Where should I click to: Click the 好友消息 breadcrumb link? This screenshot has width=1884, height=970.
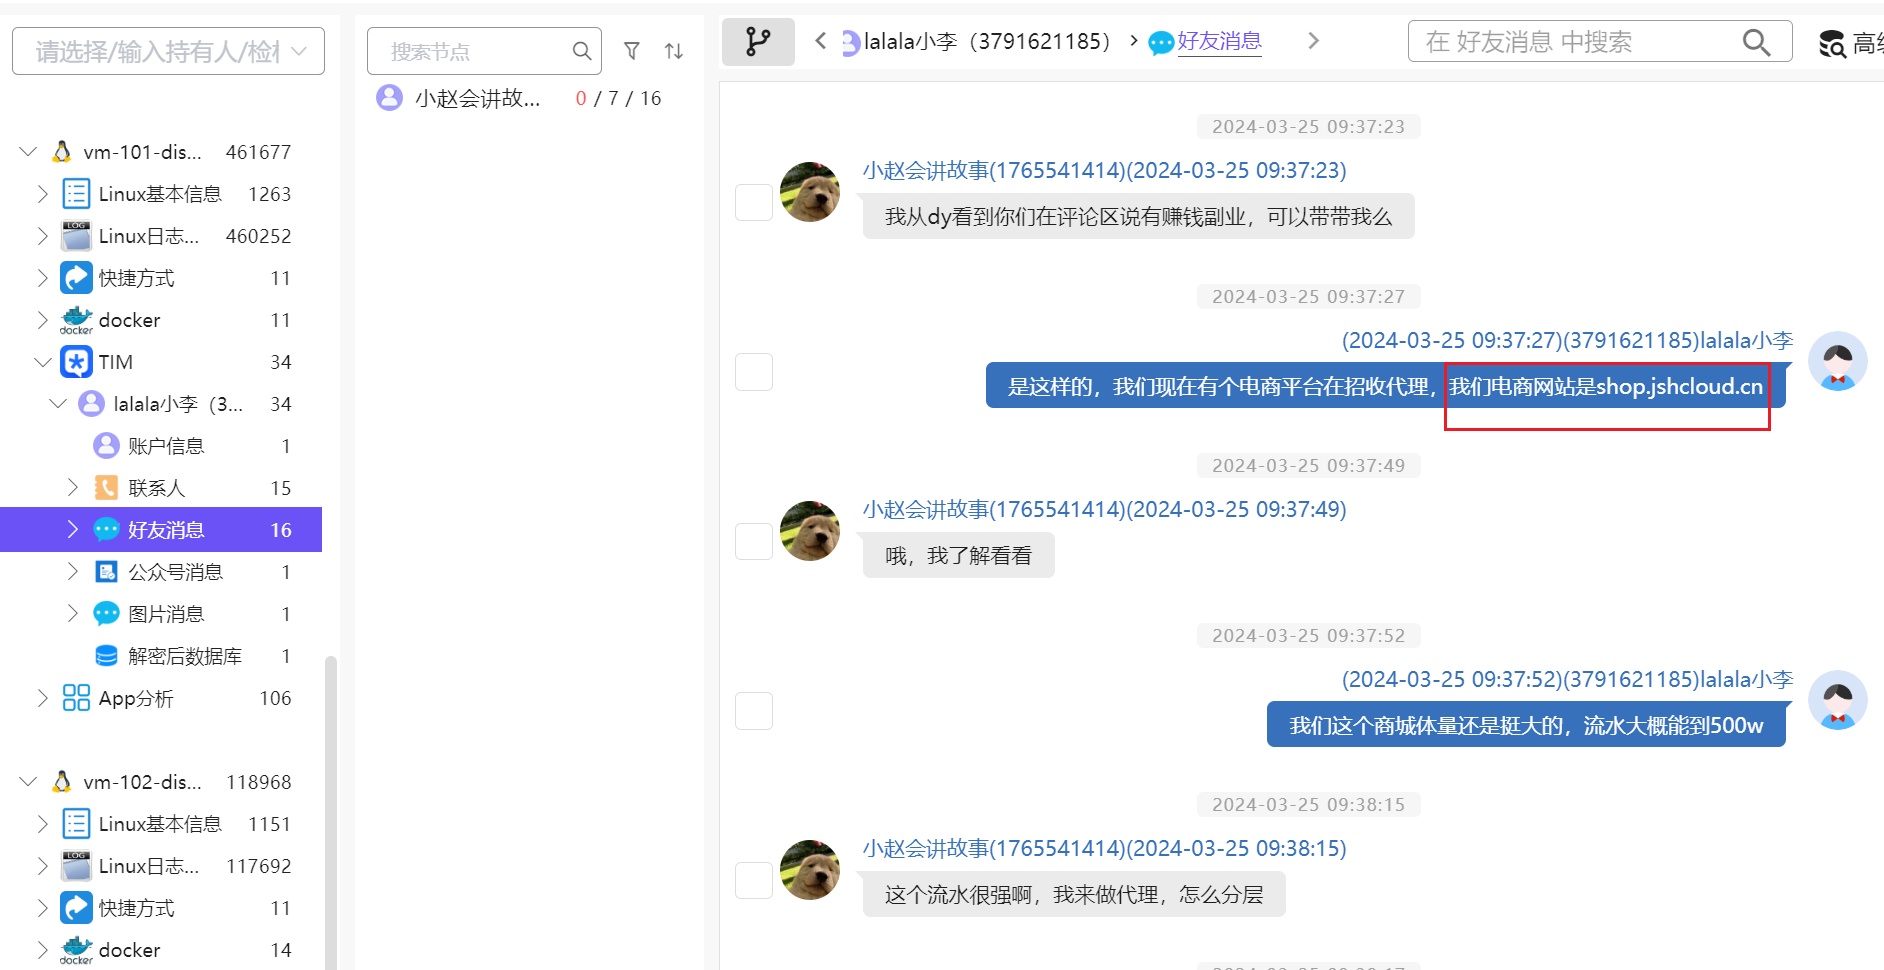click(x=1218, y=41)
